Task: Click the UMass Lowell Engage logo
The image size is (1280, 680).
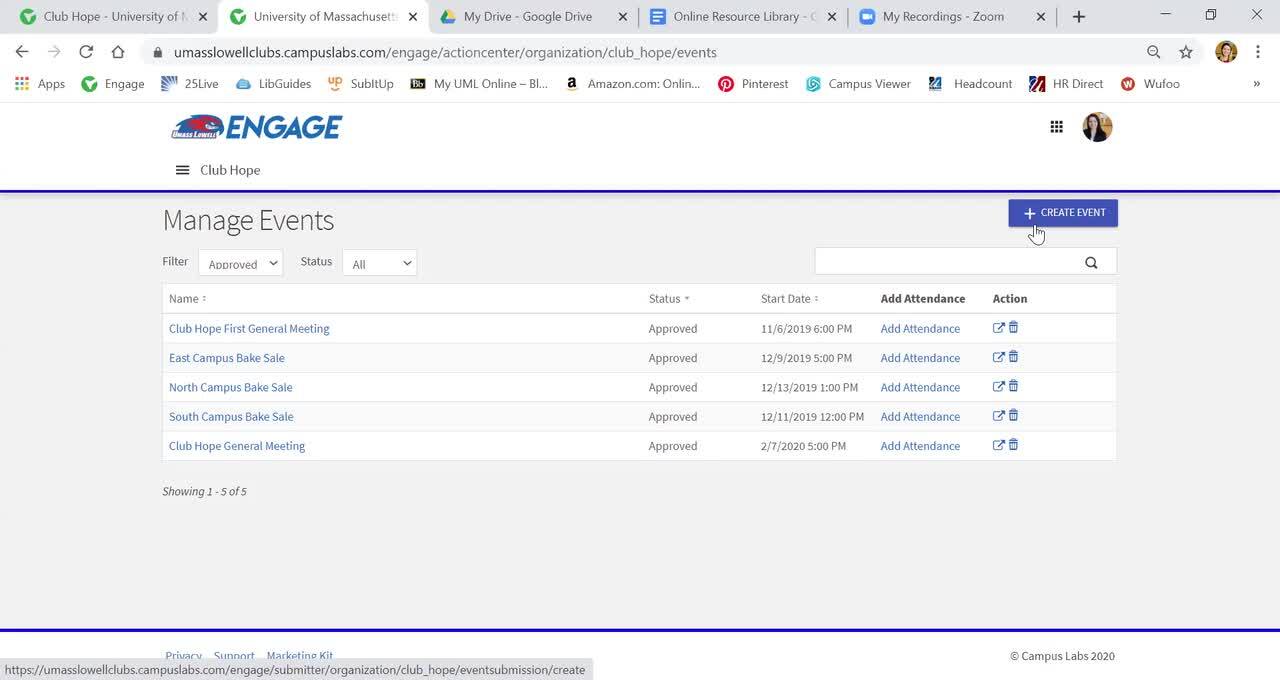Action: coord(257,127)
